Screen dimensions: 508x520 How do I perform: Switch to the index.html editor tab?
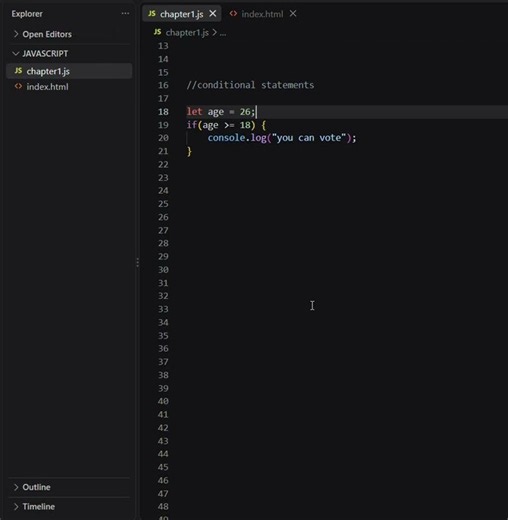[262, 14]
